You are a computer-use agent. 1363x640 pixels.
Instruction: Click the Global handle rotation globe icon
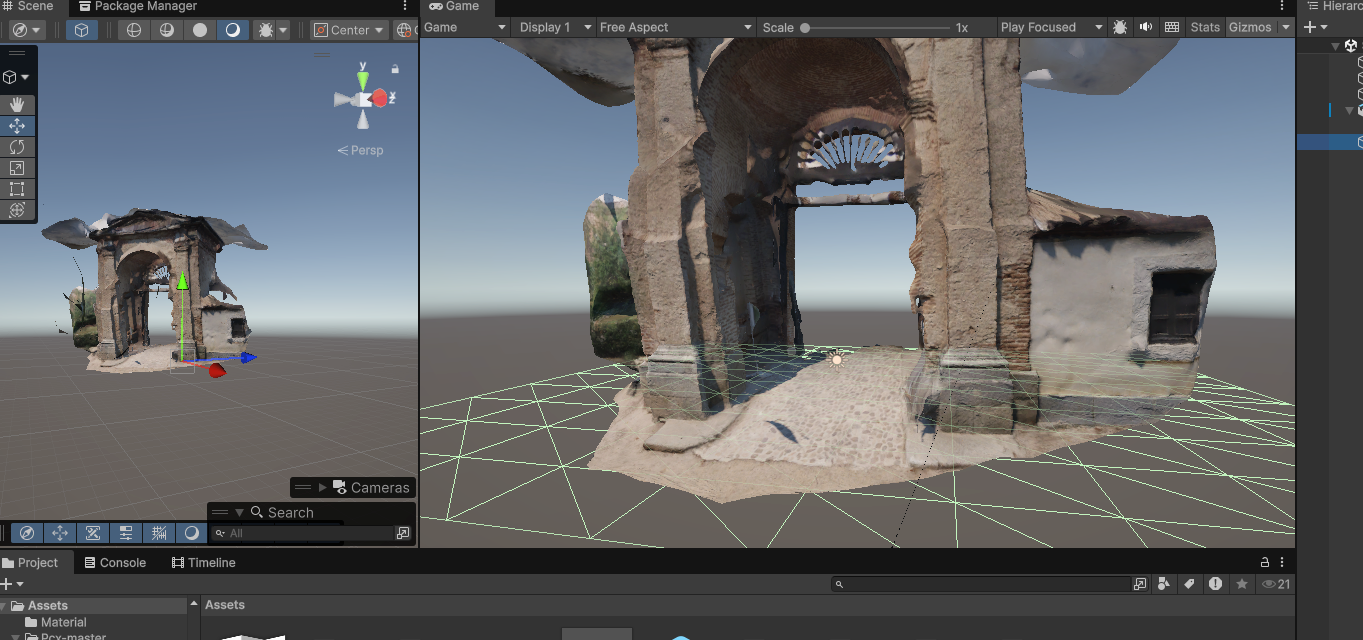405,30
